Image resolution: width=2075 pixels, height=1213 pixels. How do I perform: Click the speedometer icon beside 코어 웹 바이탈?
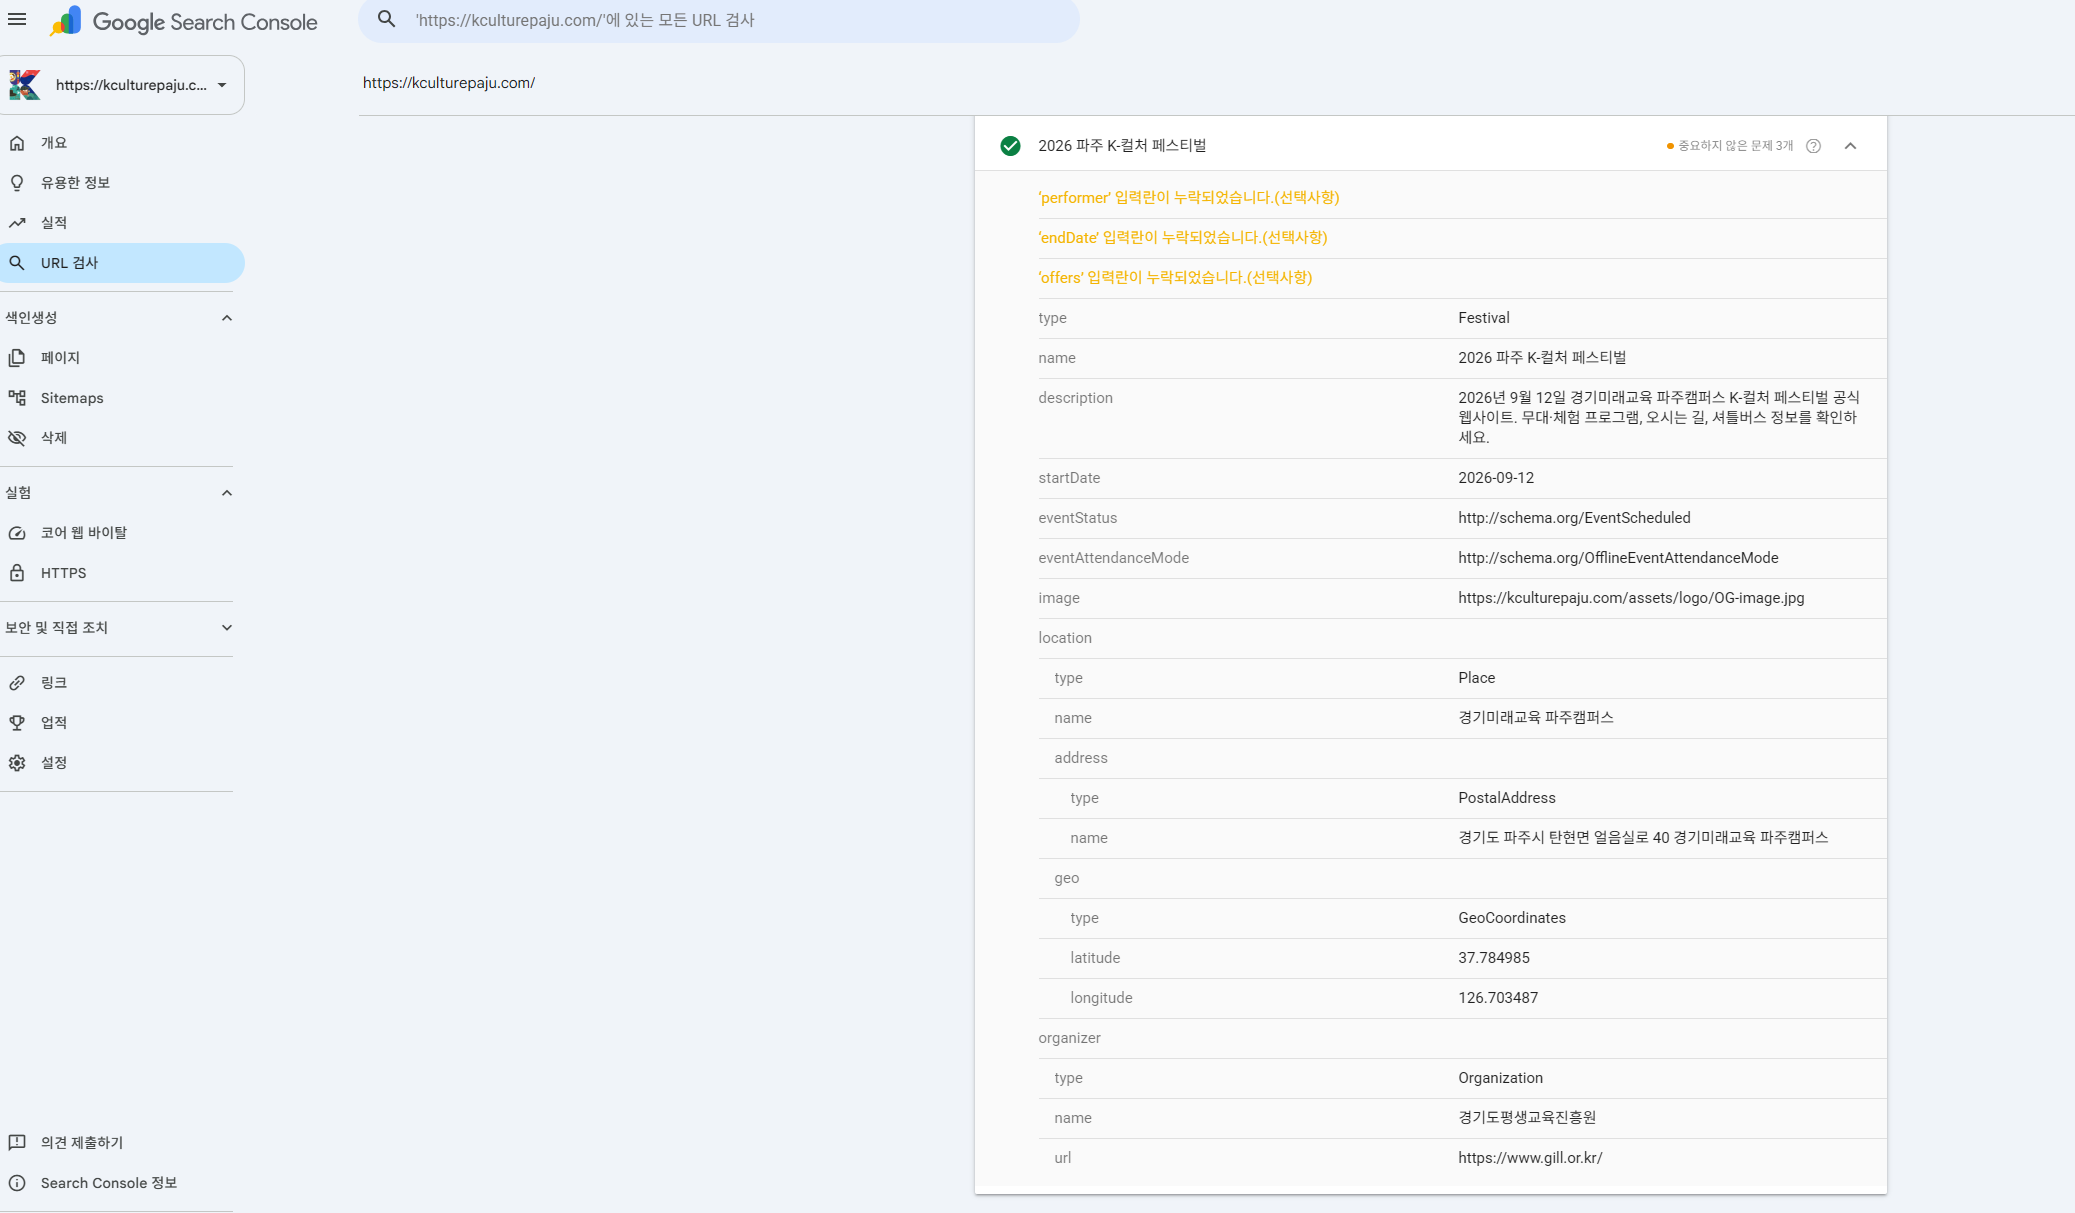click(x=17, y=533)
